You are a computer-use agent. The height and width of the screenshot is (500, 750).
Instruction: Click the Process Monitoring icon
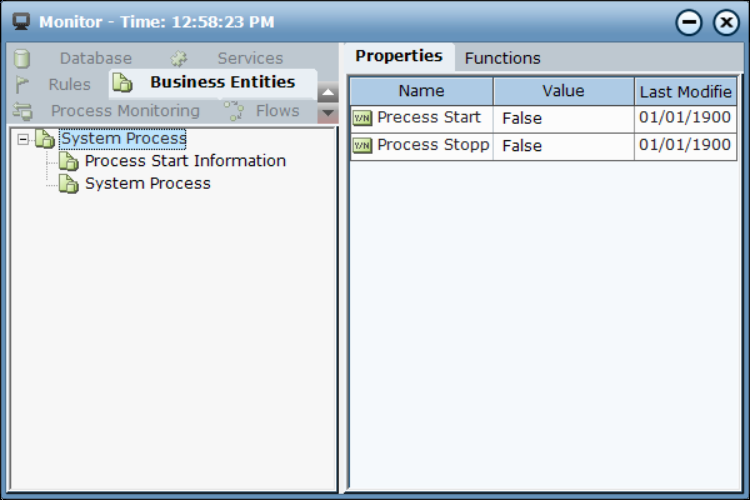[22, 111]
